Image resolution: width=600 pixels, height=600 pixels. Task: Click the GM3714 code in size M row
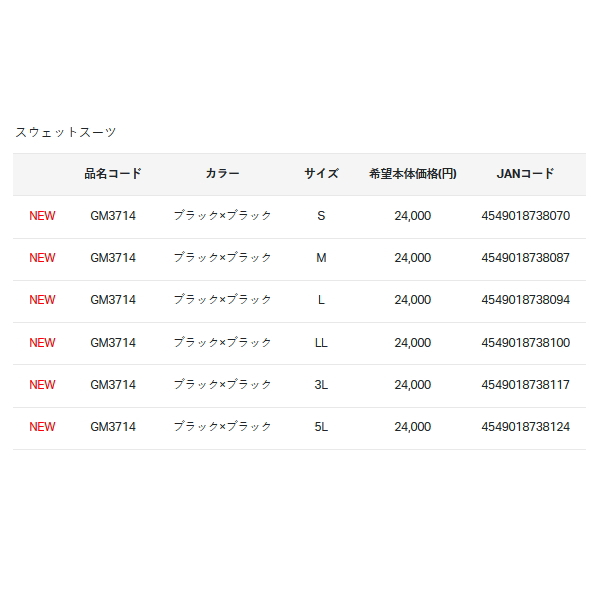click(x=113, y=258)
